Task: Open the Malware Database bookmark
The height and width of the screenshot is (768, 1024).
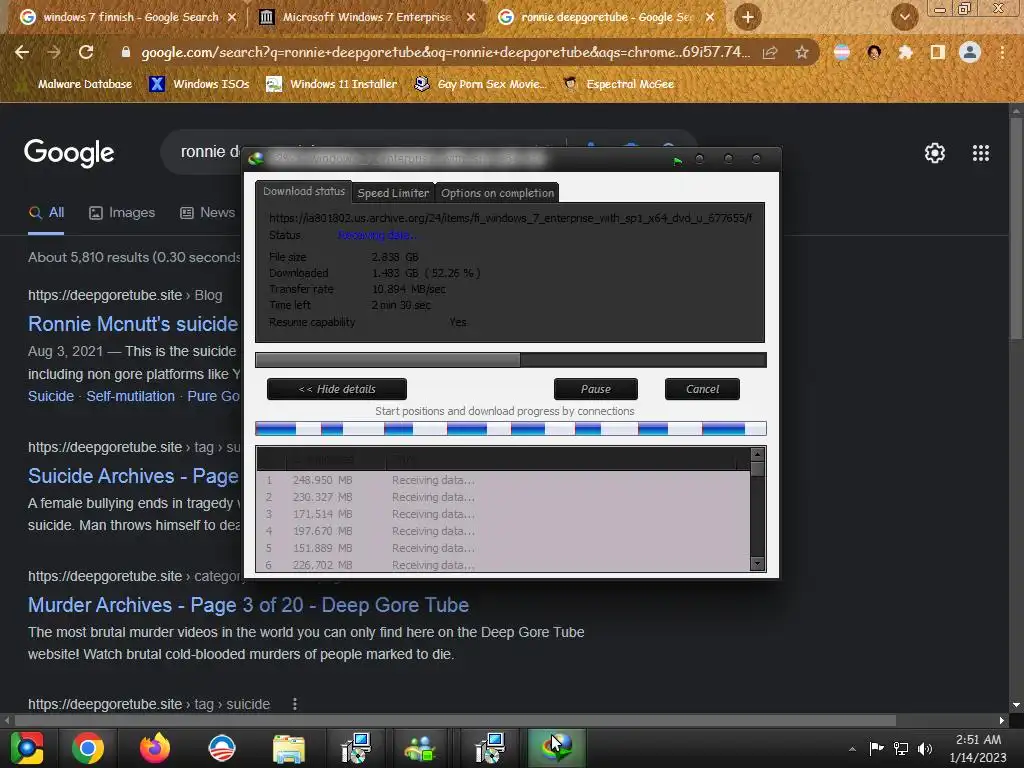Action: (84, 84)
